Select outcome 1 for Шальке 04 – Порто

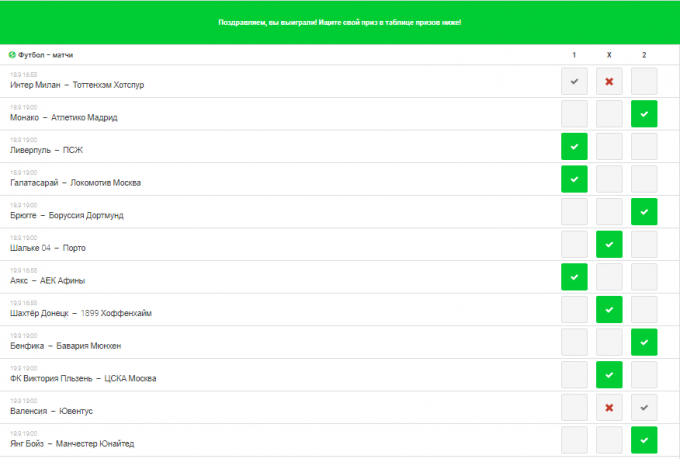click(x=574, y=244)
